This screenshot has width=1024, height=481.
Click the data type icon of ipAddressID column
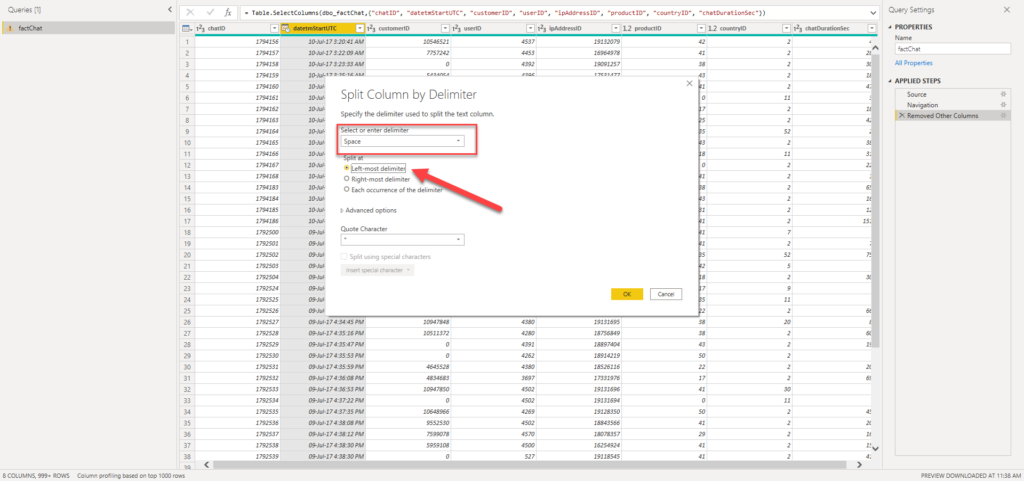point(542,28)
